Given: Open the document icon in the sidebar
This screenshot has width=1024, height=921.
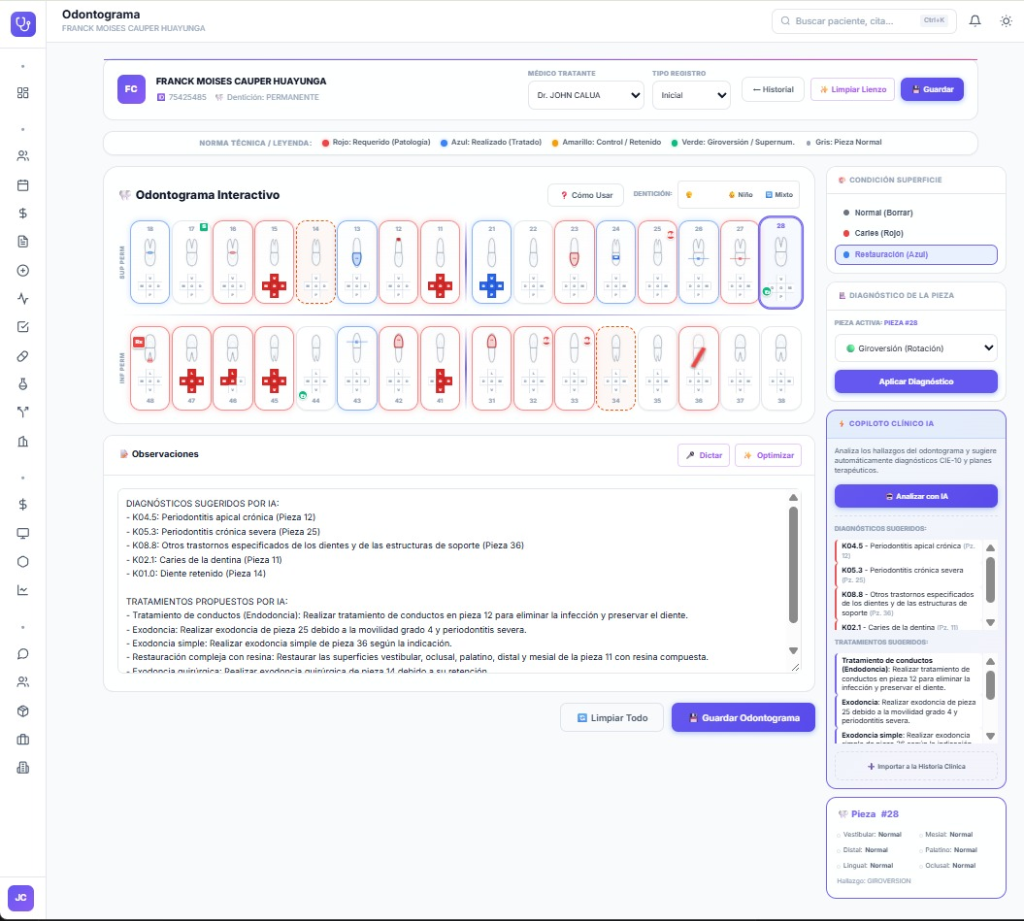Looking at the screenshot, I should pos(23,242).
